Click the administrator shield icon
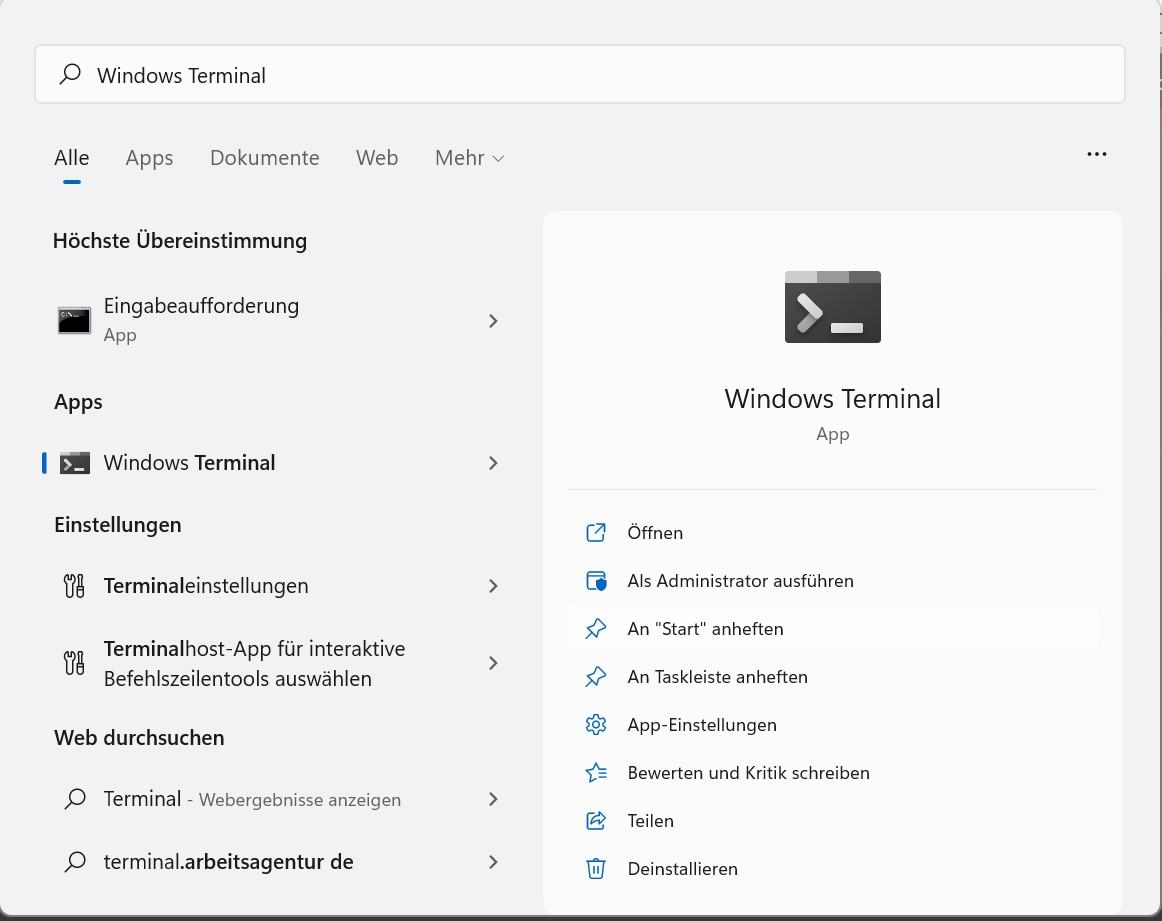The height and width of the screenshot is (921, 1162). (596, 581)
